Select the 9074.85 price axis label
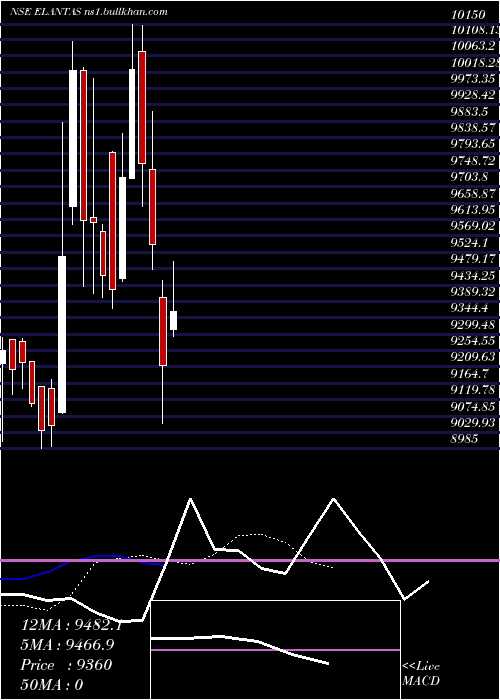 (x=473, y=406)
